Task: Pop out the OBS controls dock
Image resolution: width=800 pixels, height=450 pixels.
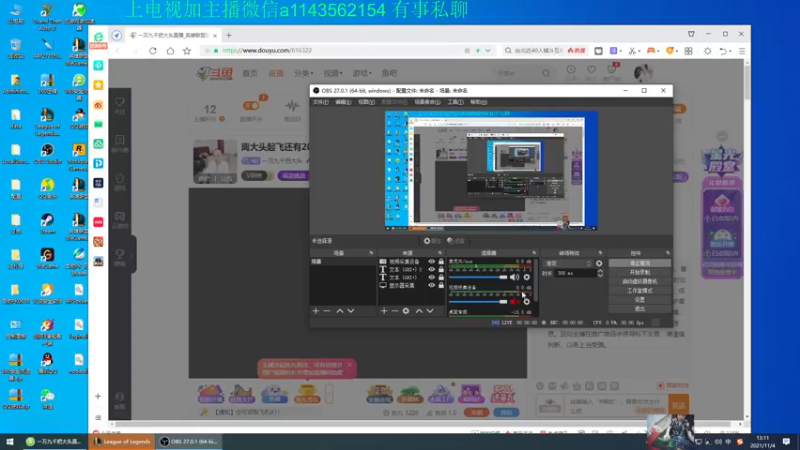Action: pos(667,253)
